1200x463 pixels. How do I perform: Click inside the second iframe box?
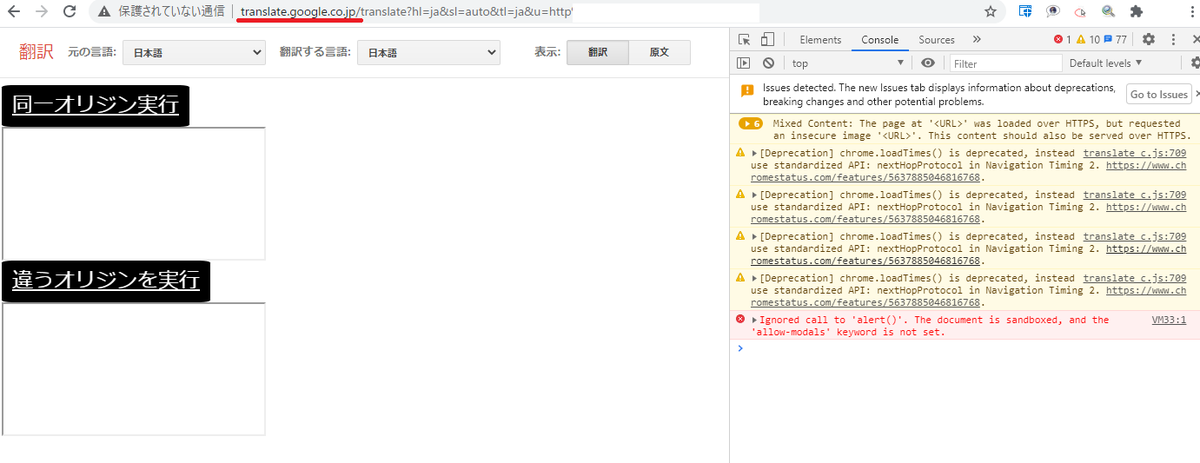click(x=133, y=369)
